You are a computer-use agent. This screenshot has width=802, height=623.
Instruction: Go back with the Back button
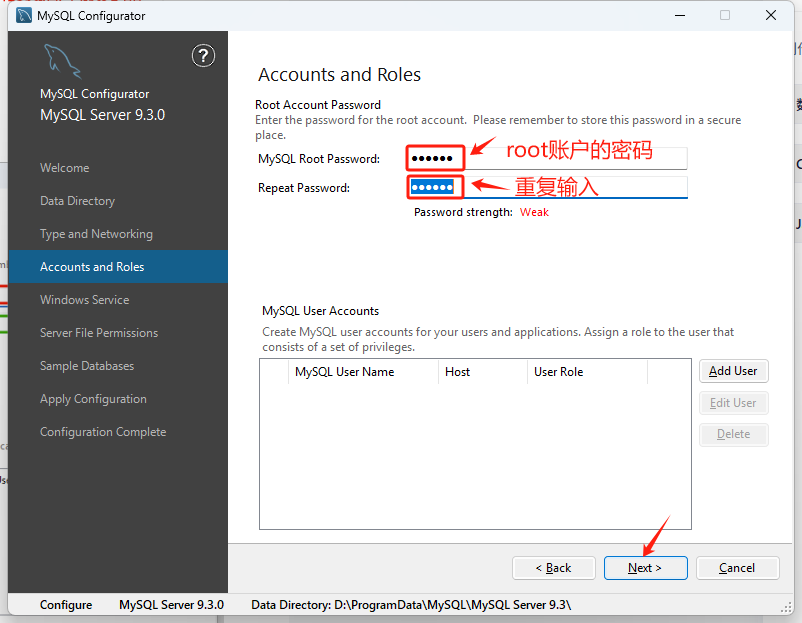coord(553,568)
